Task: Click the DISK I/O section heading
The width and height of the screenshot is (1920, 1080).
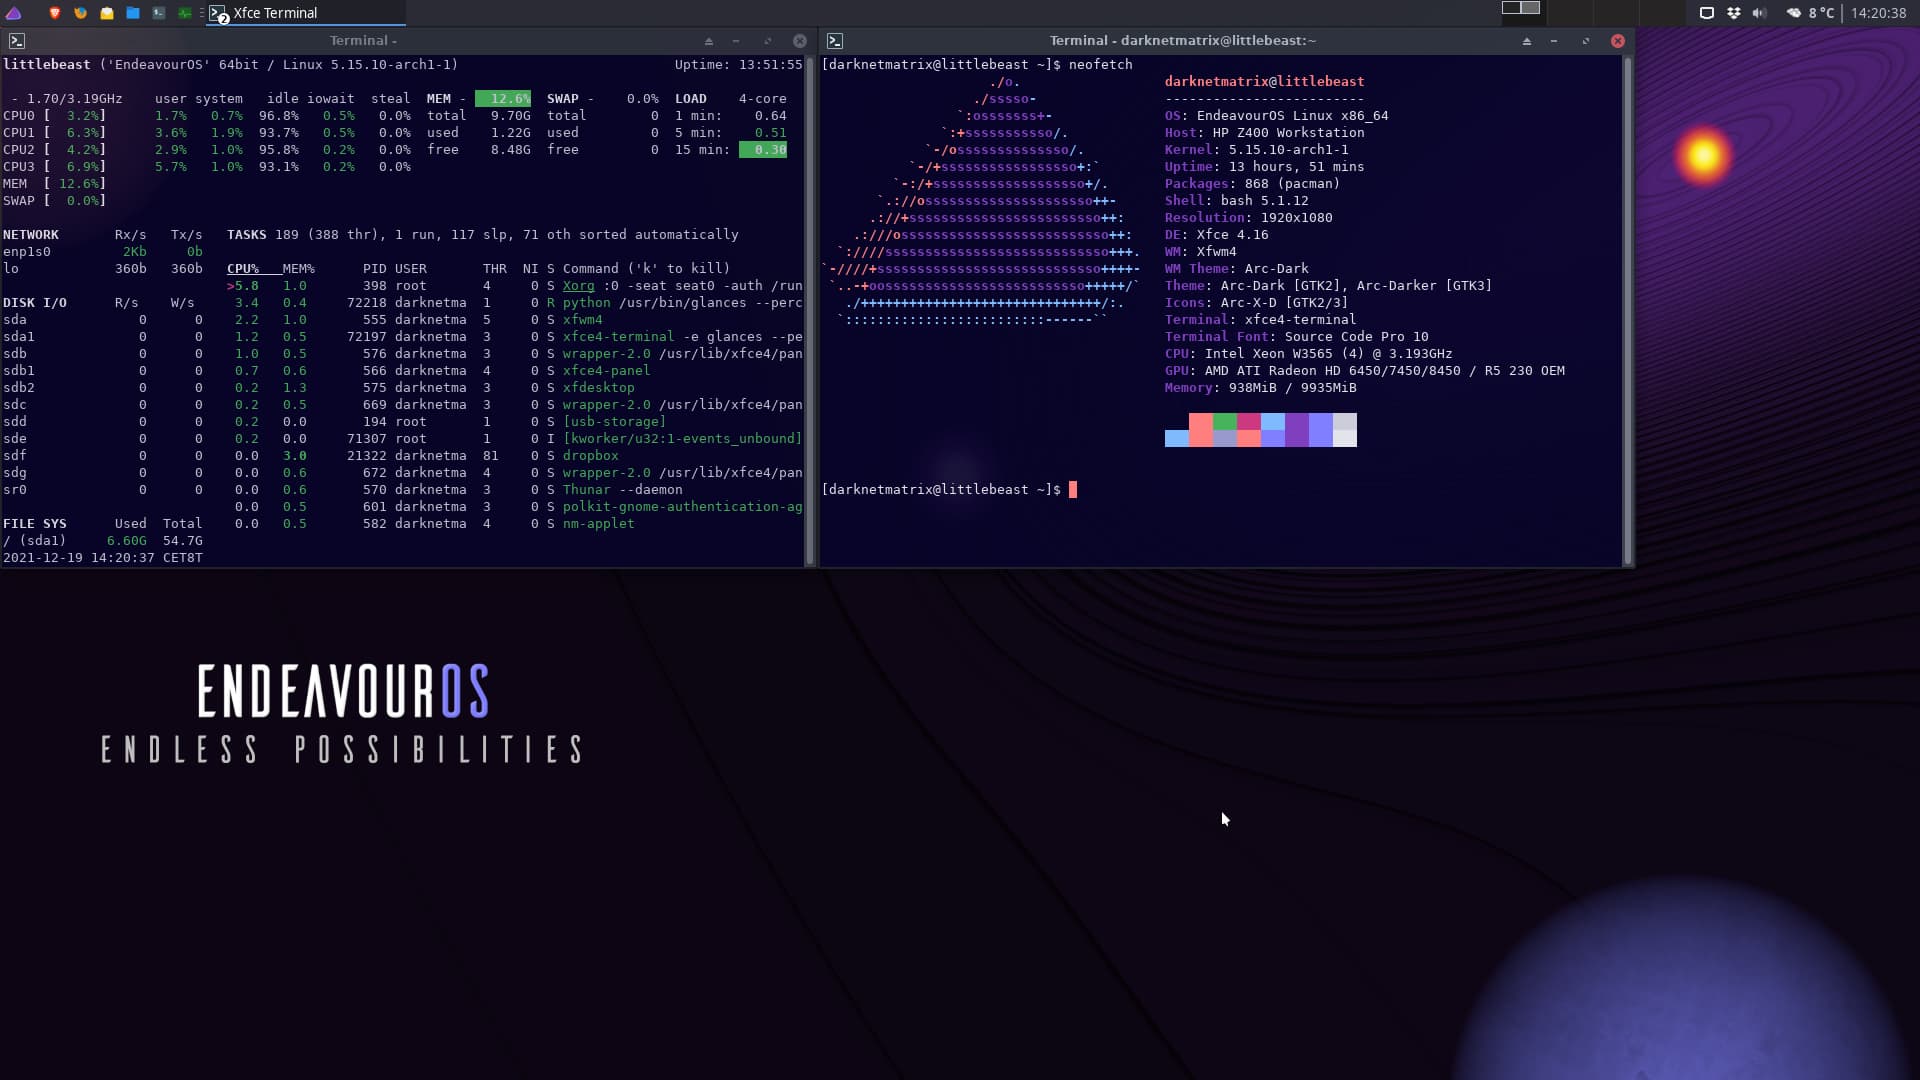Action: coord(35,302)
